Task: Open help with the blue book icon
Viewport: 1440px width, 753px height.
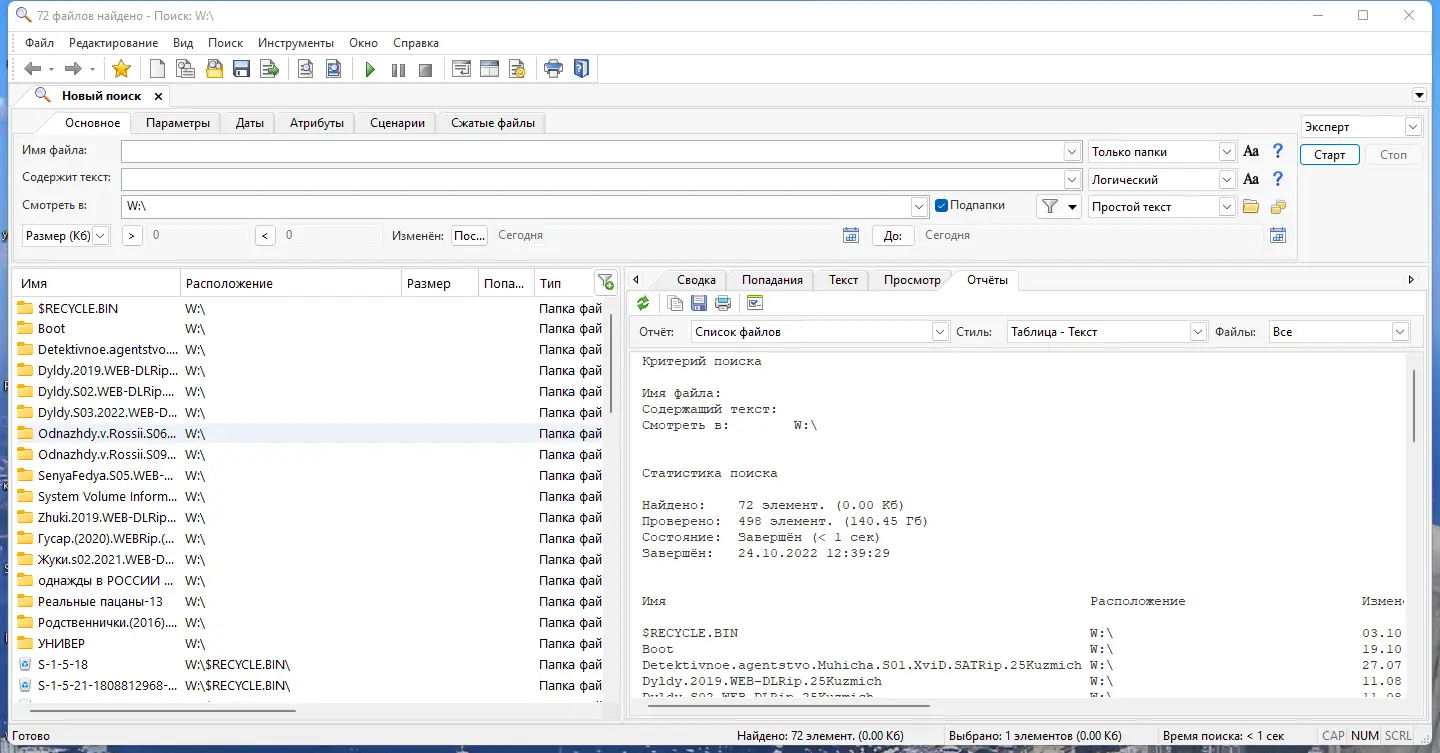Action: [x=581, y=69]
